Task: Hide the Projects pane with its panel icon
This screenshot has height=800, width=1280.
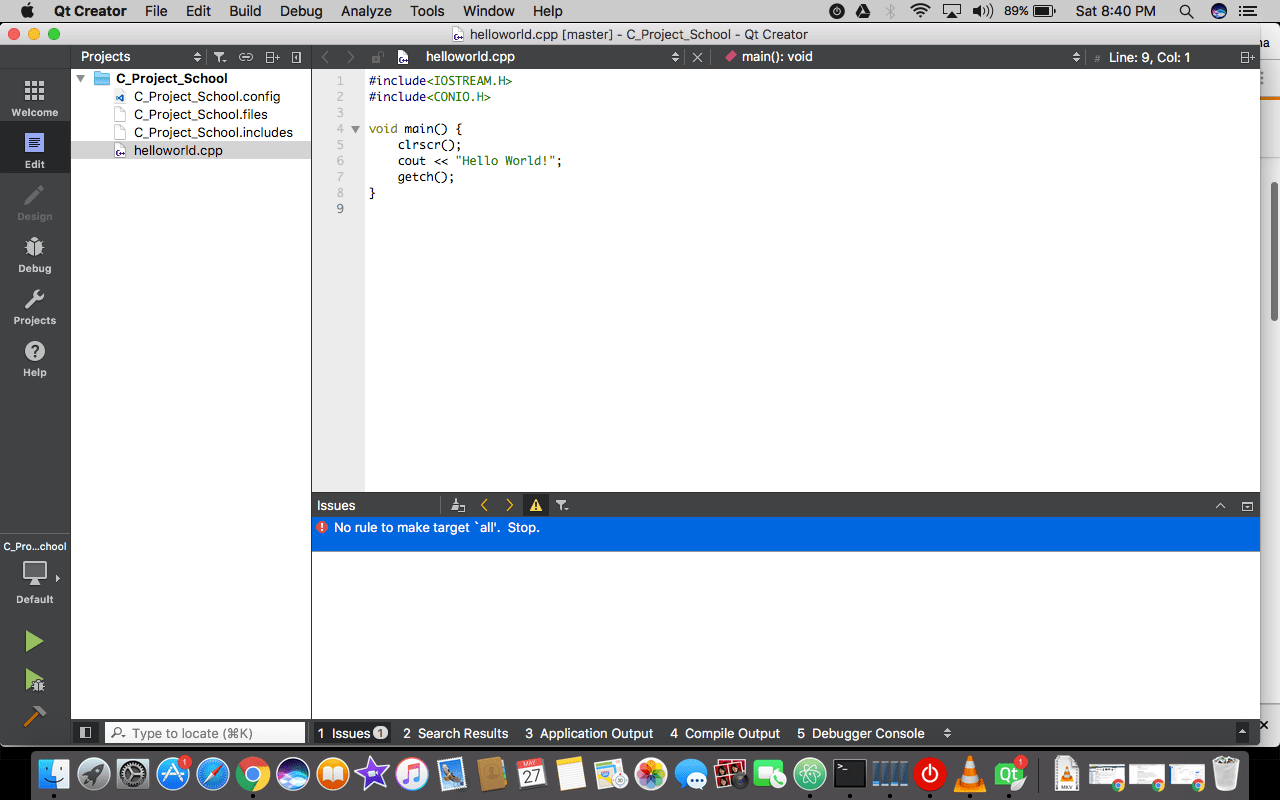Action: [x=296, y=56]
